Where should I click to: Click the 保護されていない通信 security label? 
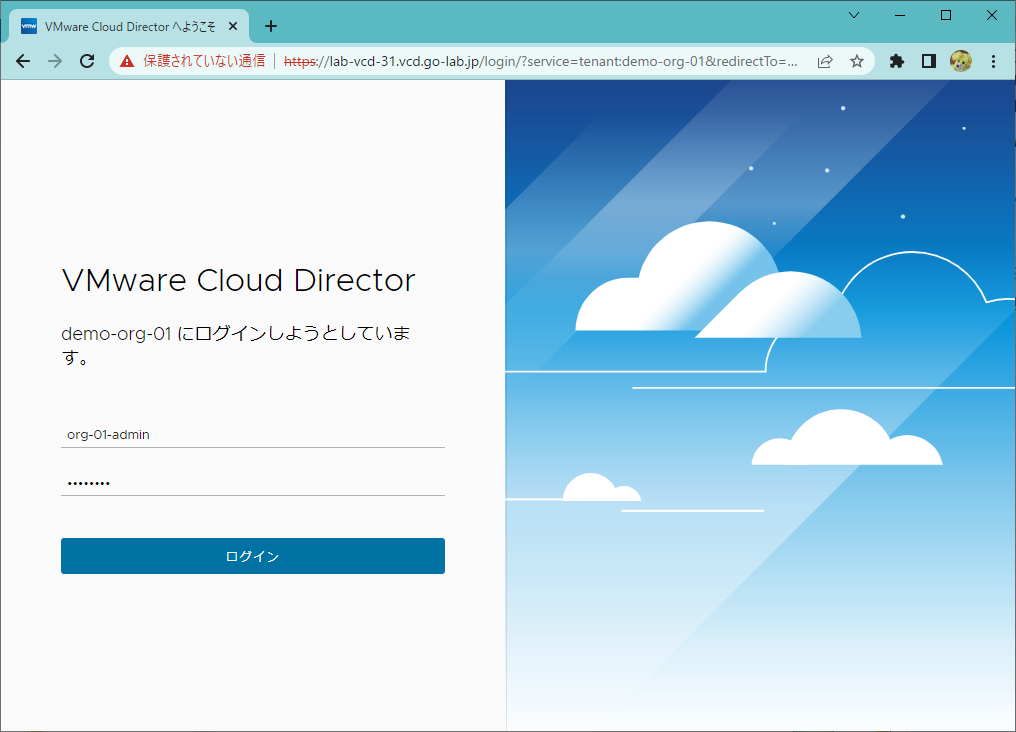(204, 61)
